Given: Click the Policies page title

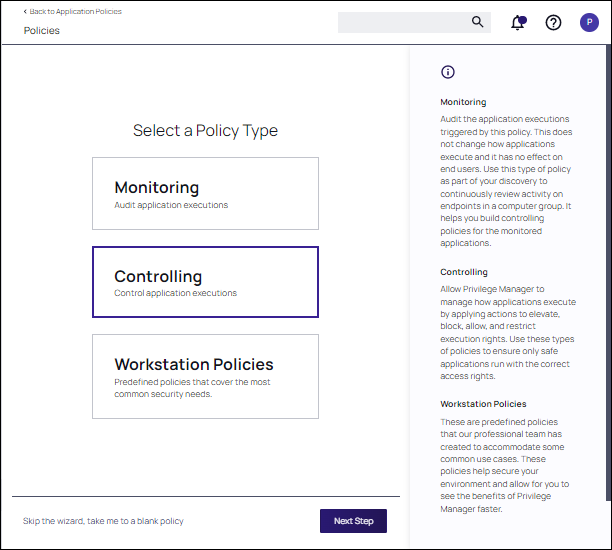Looking at the screenshot, I should pyautogui.click(x=42, y=31).
